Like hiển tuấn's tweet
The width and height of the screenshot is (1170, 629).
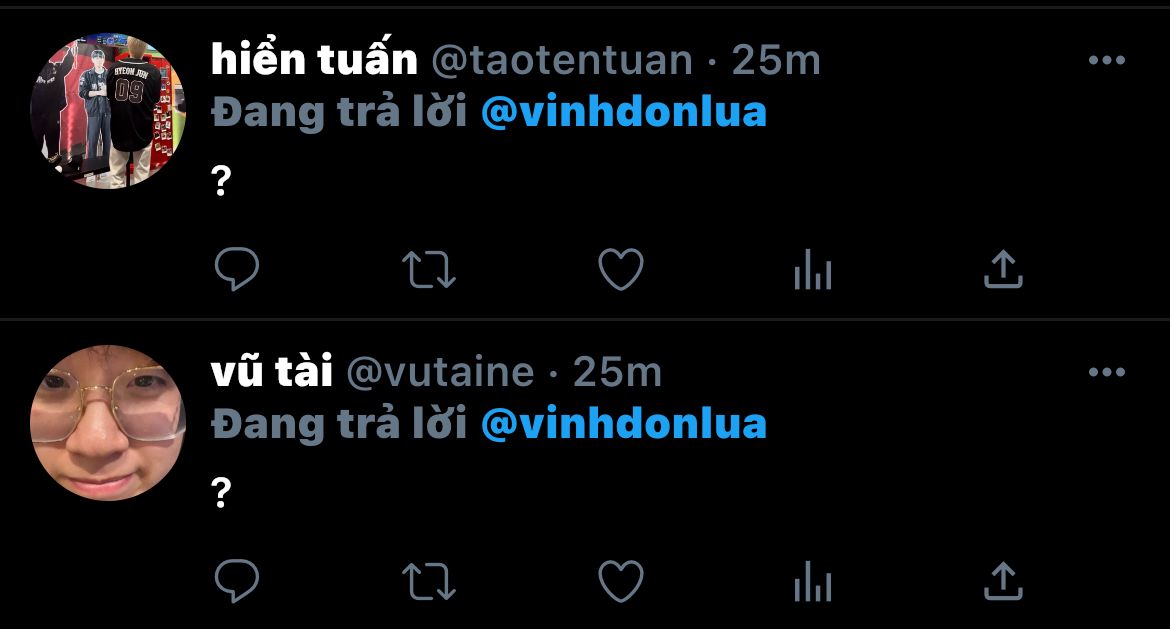tap(621, 269)
